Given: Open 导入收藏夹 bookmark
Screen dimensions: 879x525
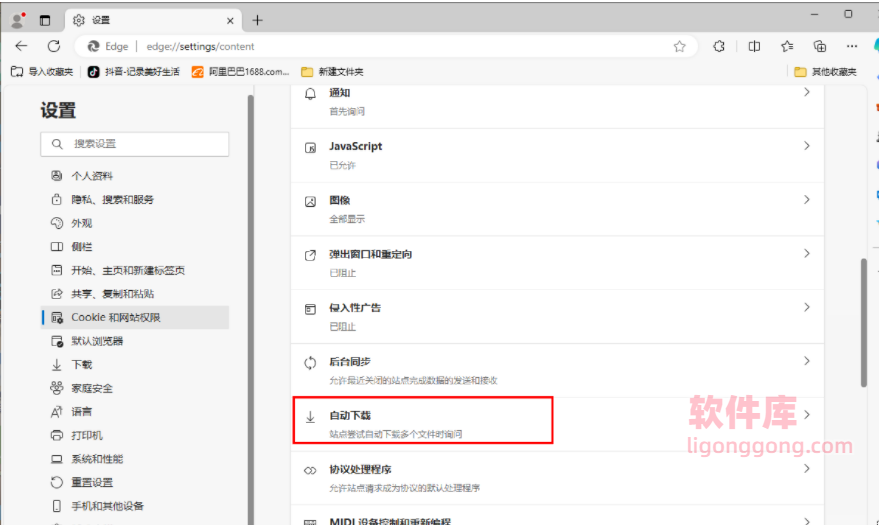Looking at the screenshot, I should click(x=42, y=72).
